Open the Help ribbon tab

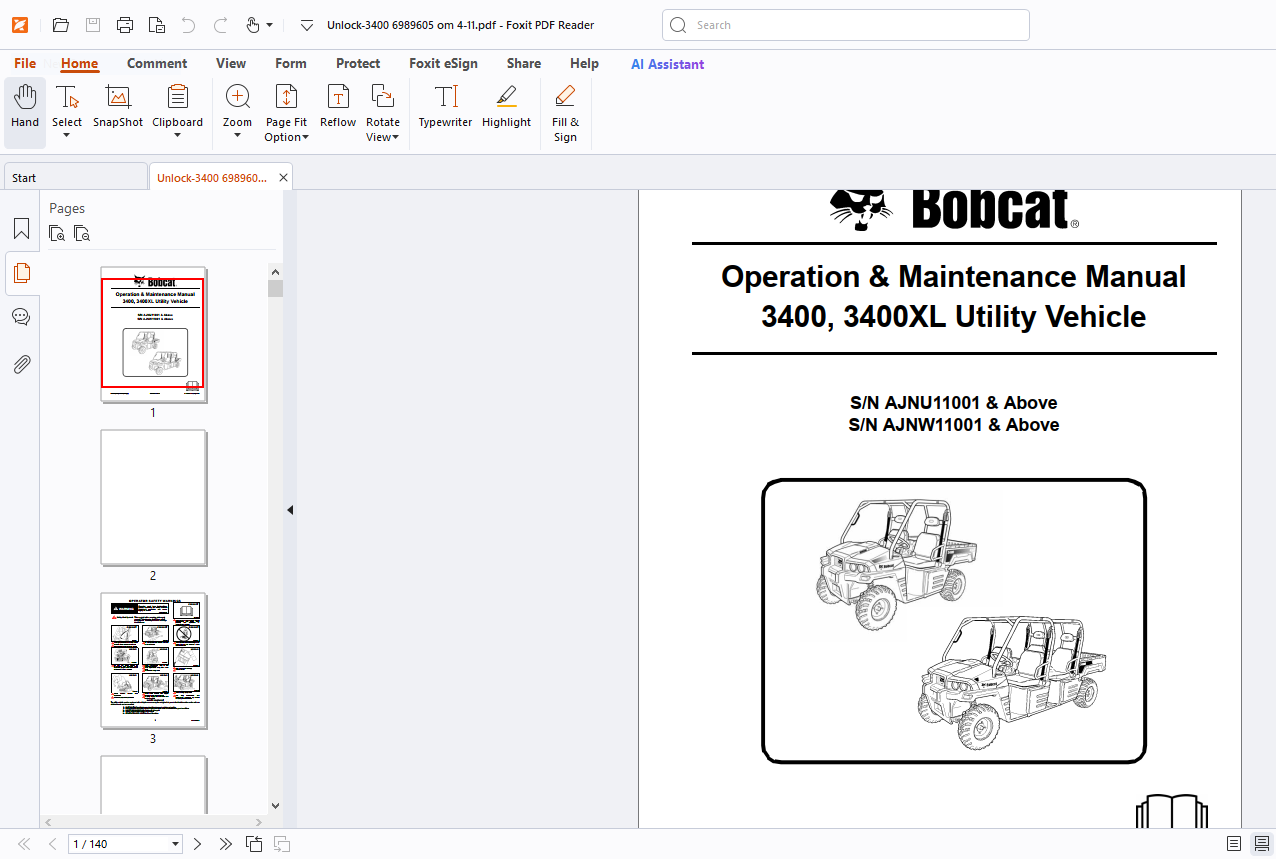point(584,63)
